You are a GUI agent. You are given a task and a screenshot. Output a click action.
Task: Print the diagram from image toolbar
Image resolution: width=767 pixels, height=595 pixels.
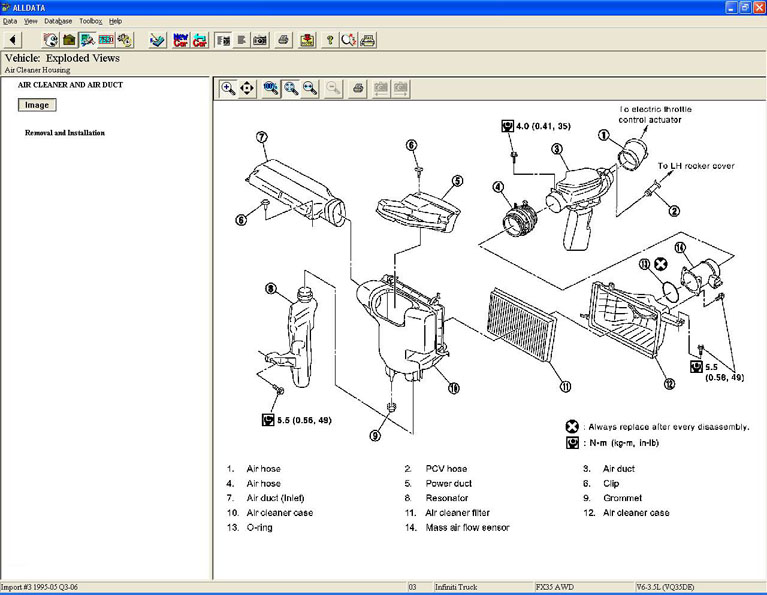point(358,89)
